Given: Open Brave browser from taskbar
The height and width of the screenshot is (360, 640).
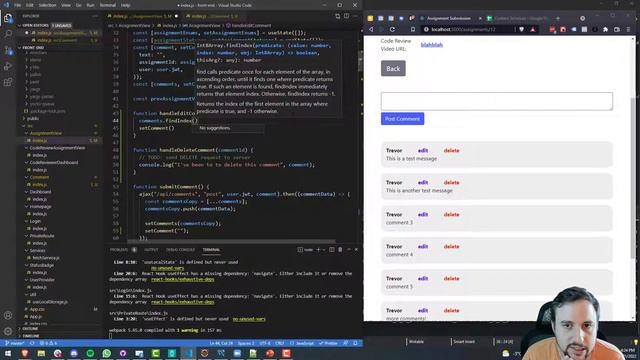Looking at the screenshot, I should [x=24, y=353].
